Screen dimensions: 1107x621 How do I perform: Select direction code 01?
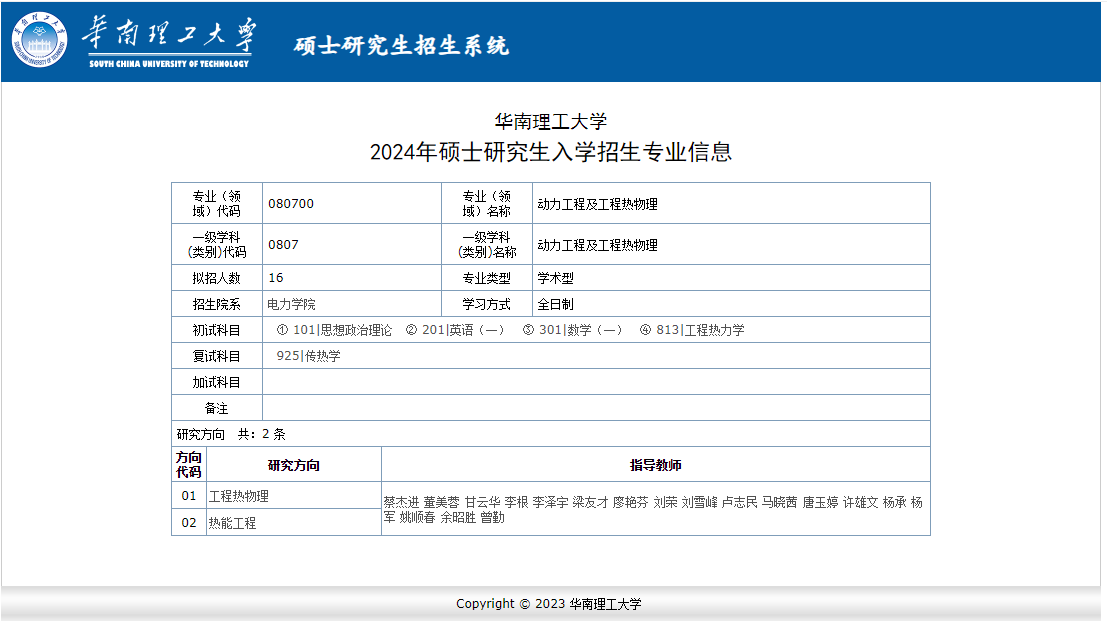(x=189, y=496)
